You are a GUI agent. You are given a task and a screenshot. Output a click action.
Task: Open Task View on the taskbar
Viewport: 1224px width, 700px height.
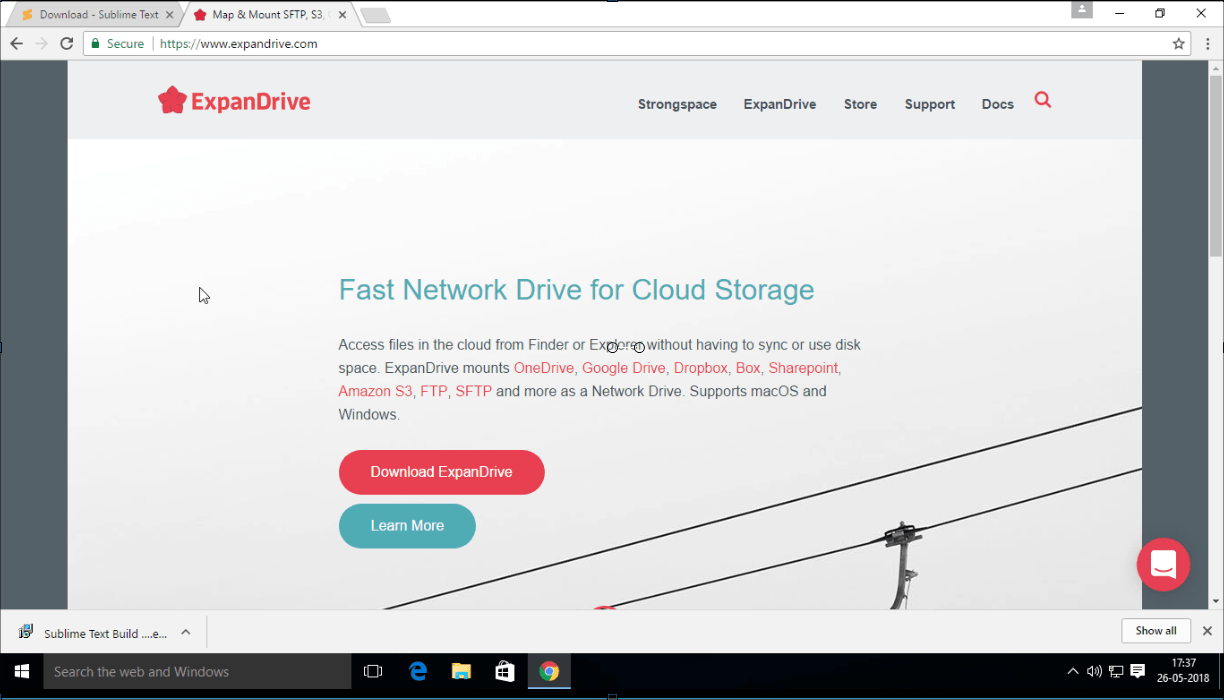click(373, 671)
